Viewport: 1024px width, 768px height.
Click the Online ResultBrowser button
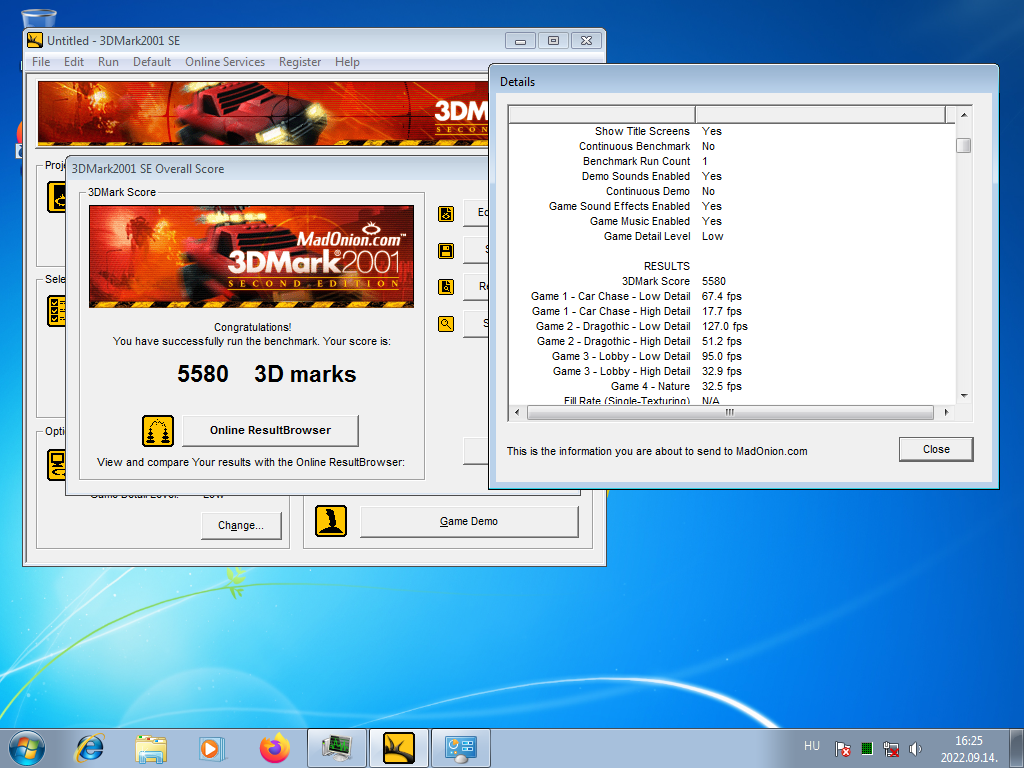tap(270, 430)
